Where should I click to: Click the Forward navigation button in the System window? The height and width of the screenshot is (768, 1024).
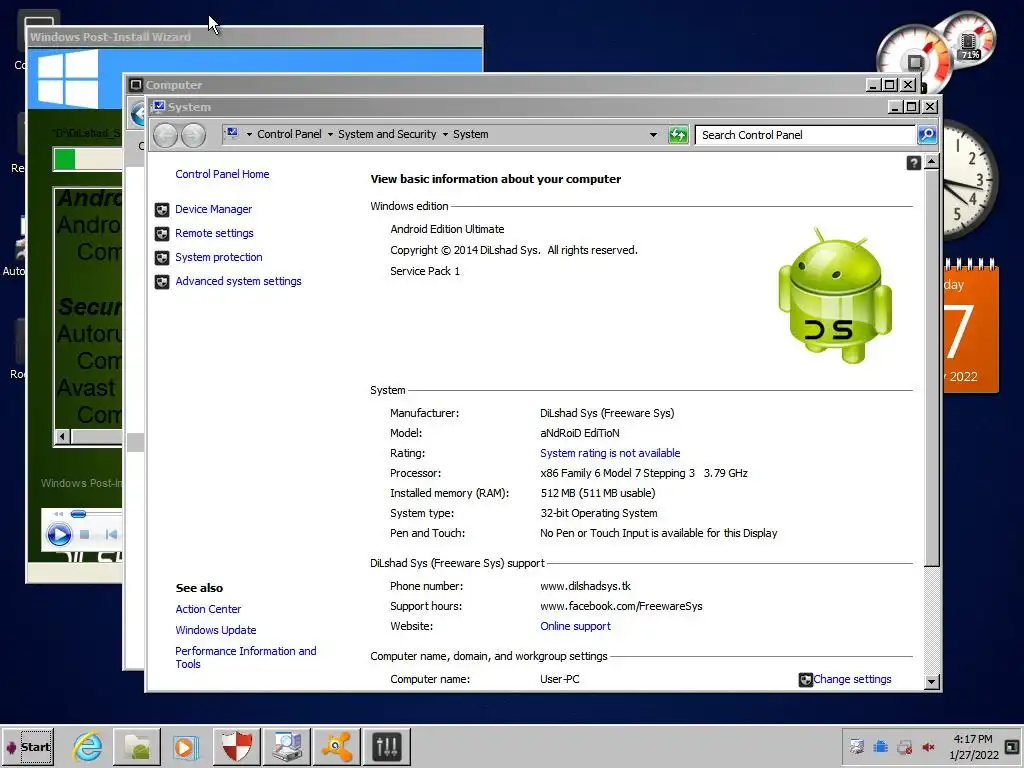pyautogui.click(x=193, y=135)
